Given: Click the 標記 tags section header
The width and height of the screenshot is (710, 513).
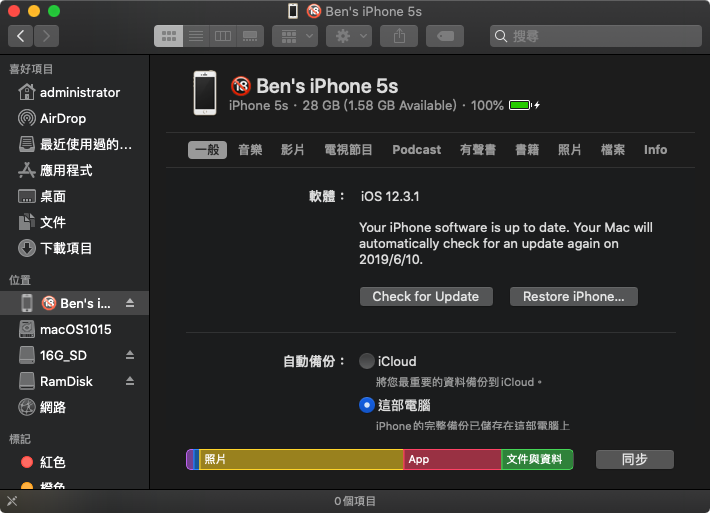Looking at the screenshot, I should pyautogui.click(x=20, y=439).
